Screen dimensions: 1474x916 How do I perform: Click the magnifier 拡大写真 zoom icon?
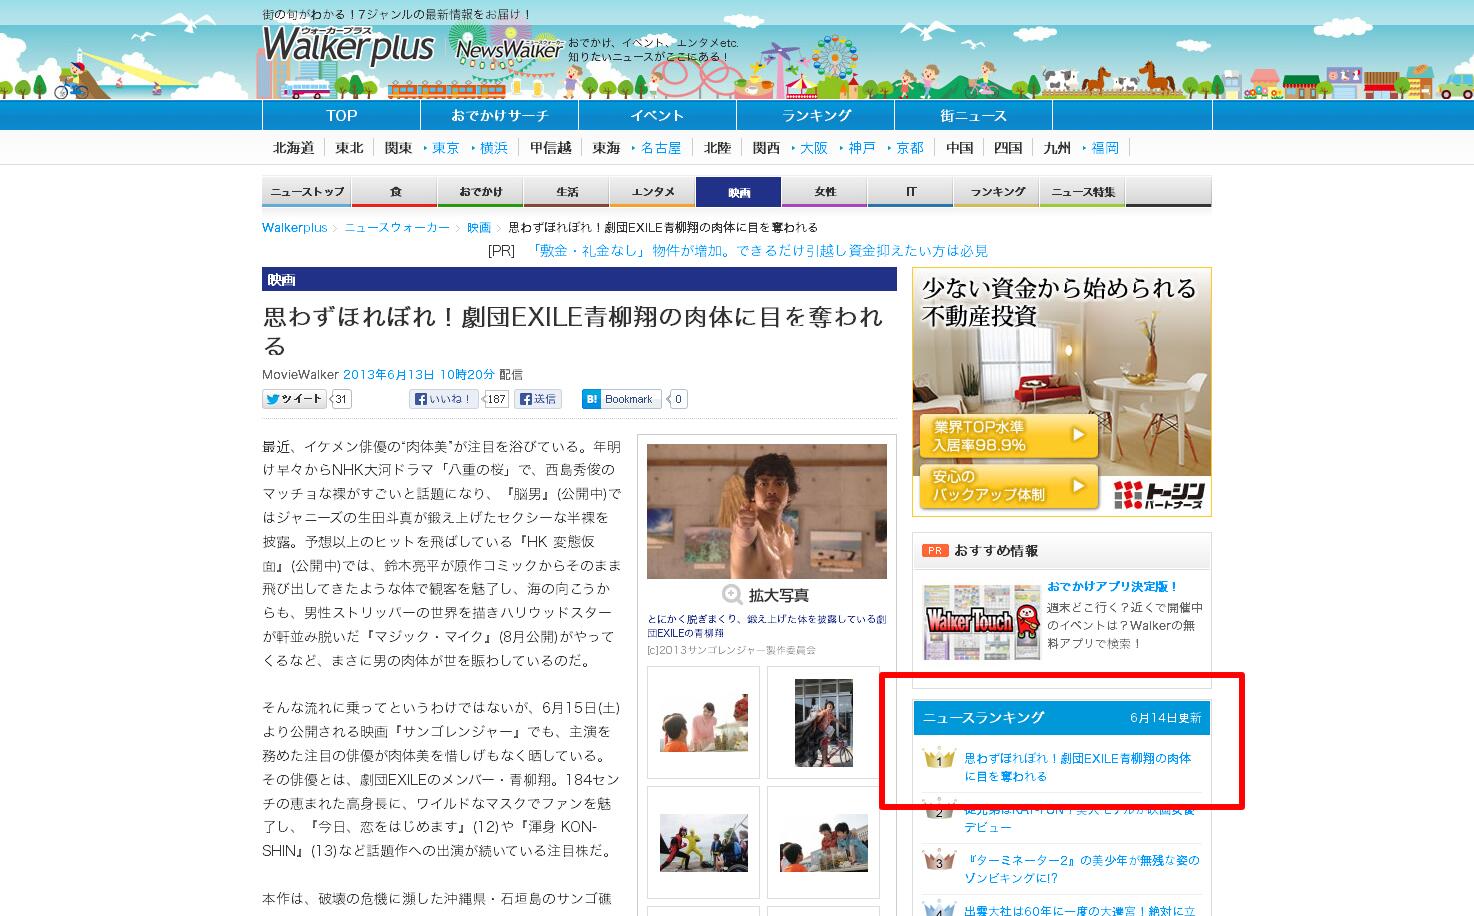[x=732, y=595]
